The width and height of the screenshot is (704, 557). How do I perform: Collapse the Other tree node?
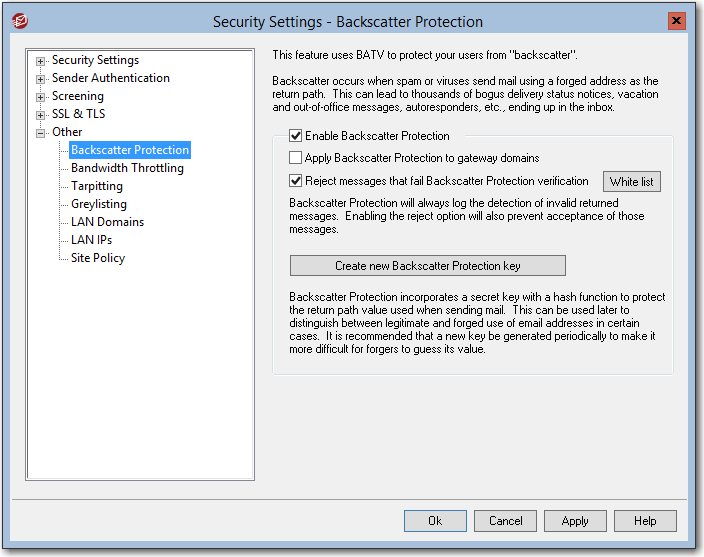pyautogui.click(x=41, y=133)
